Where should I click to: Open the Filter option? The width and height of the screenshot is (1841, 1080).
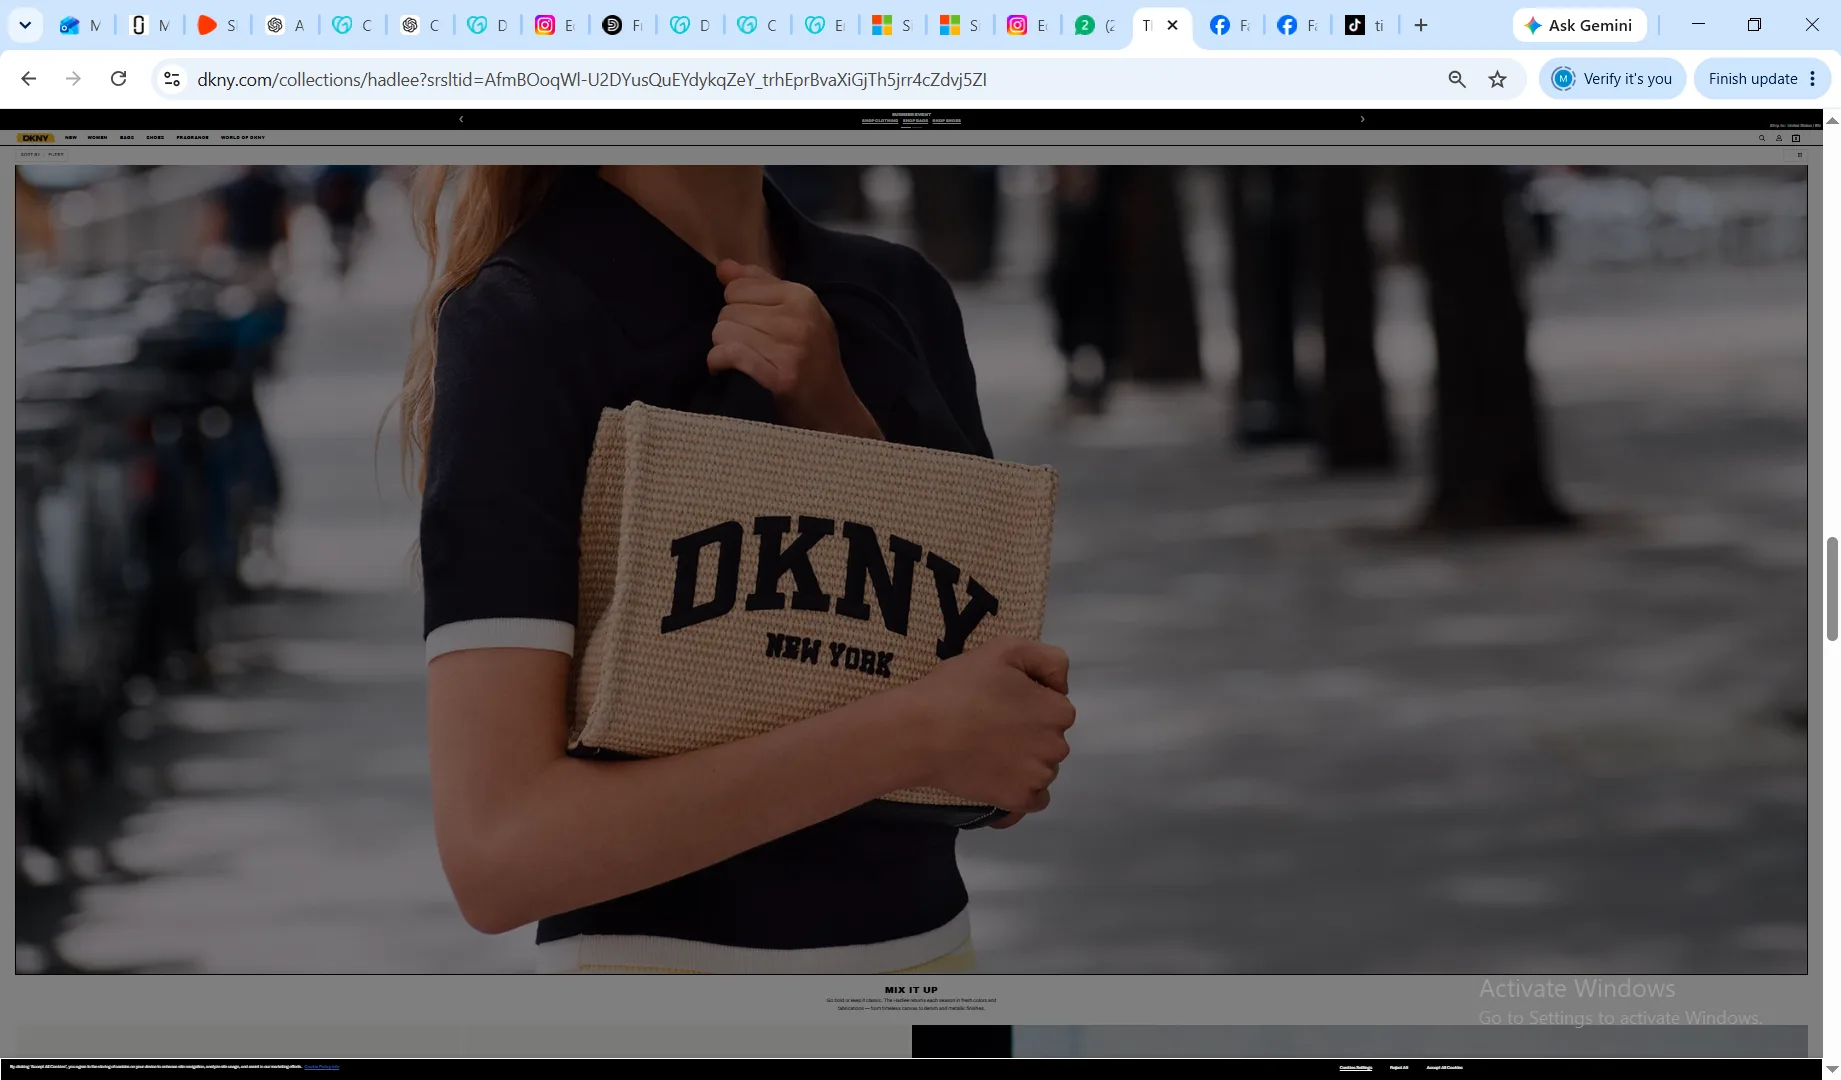(x=56, y=155)
